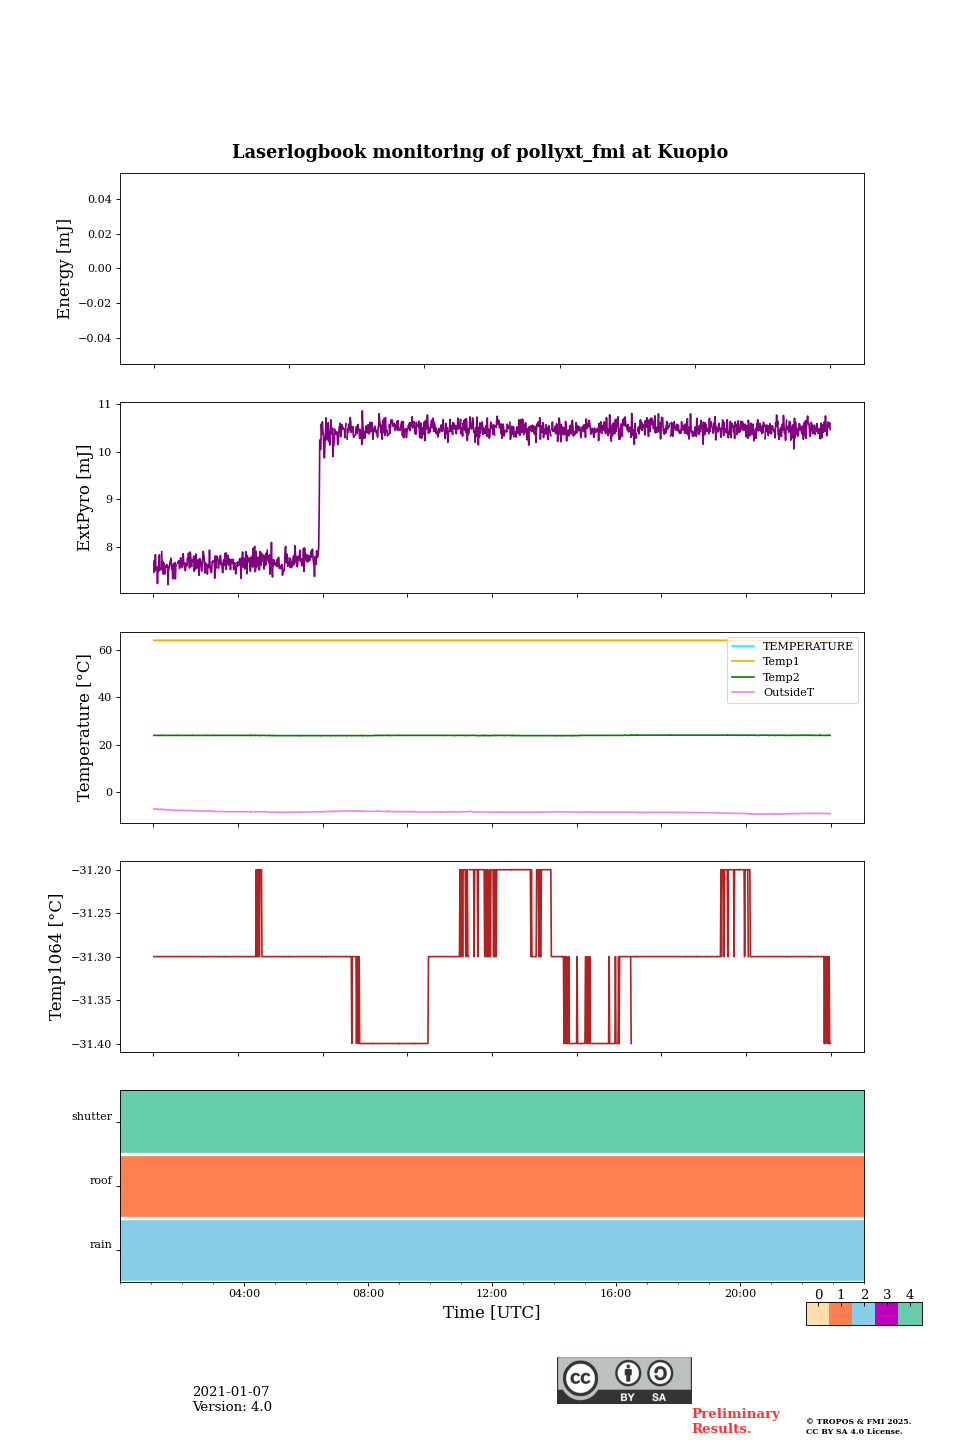Select the green Temp2 legend entry
The height and width of the screenshot is (1440, 960).
click(x=780, y=677)
